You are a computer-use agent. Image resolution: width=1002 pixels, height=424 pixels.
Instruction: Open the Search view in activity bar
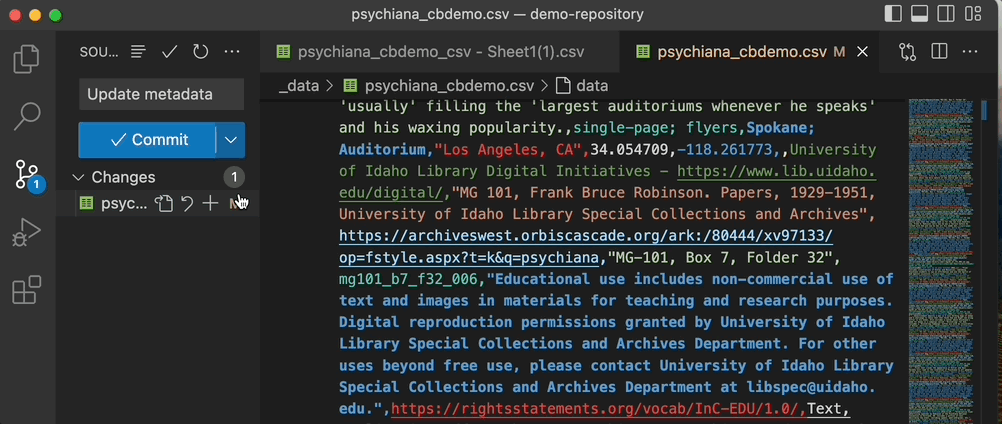click(x=27, y=117)
